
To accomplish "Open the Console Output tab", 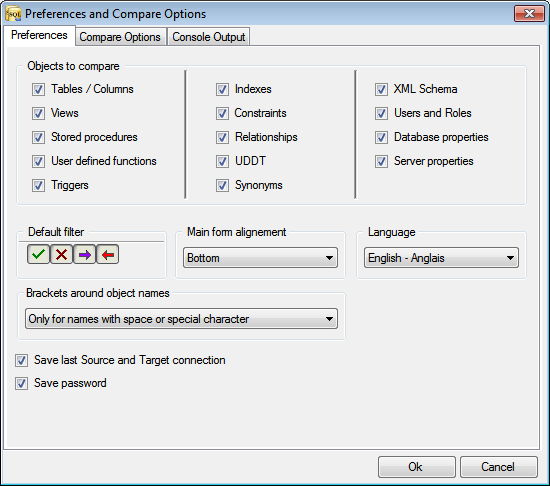I will [209, 37].
